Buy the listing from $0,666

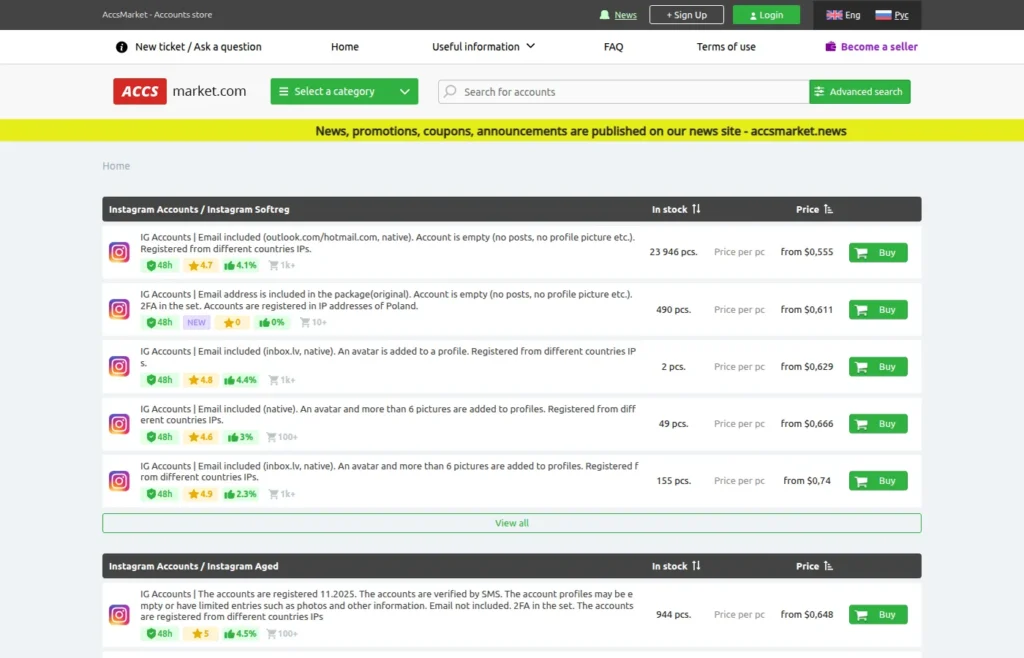[x=878, y=424]
